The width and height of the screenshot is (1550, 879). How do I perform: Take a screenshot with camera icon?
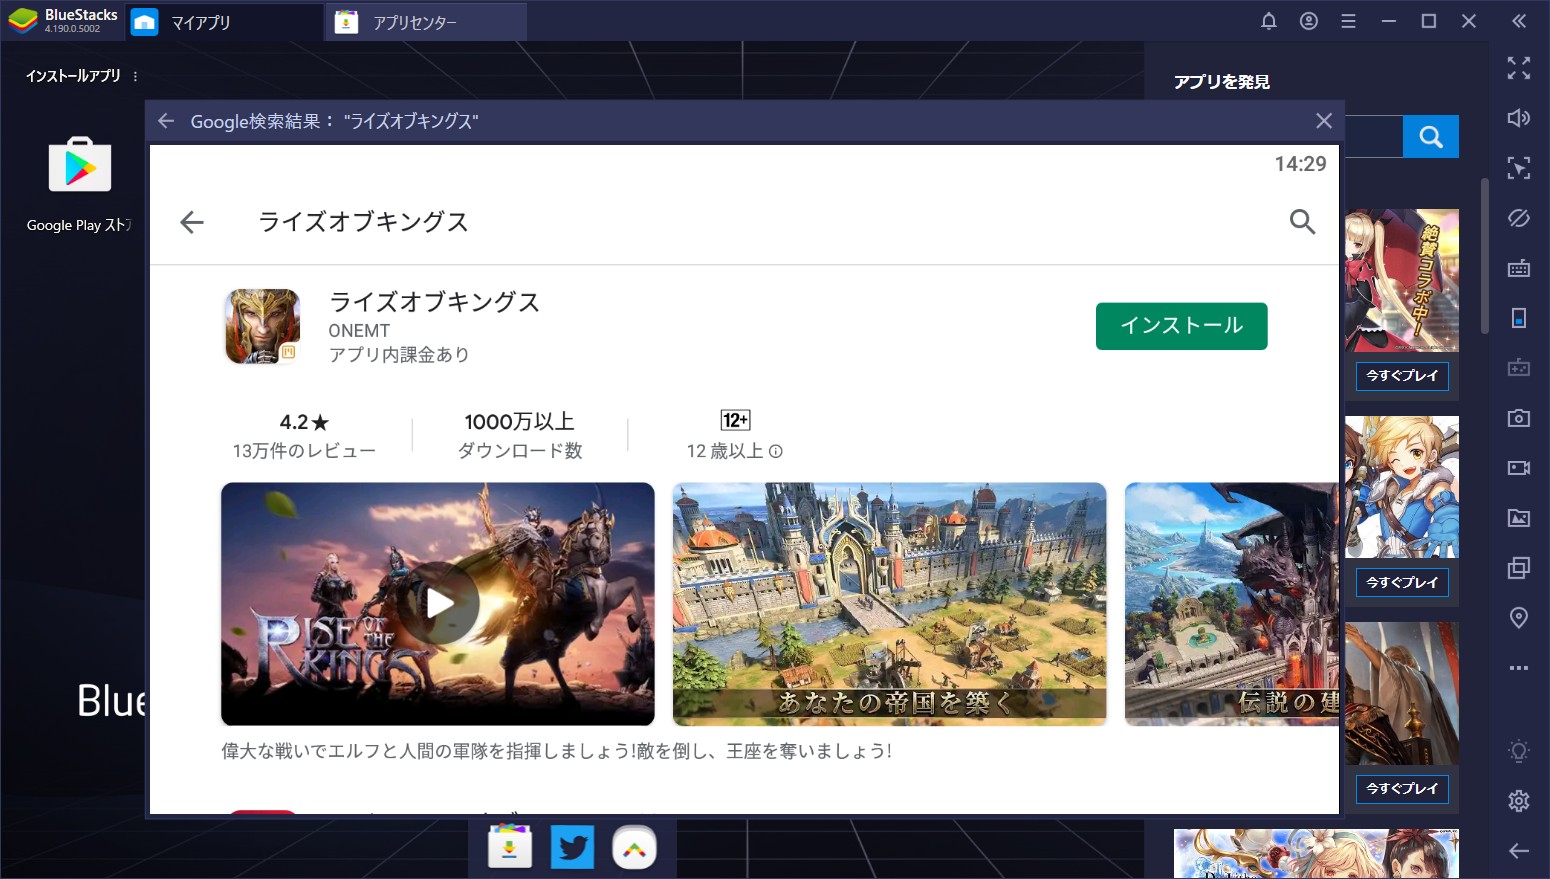point(1519,418)
